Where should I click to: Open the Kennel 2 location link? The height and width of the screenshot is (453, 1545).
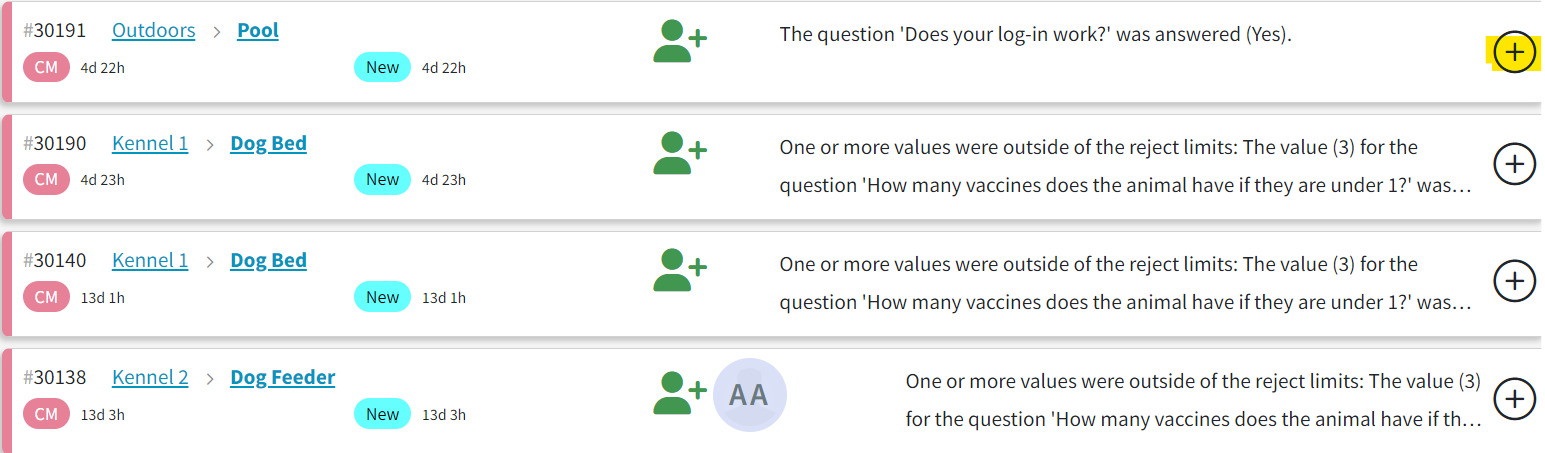tap(150, 377)
